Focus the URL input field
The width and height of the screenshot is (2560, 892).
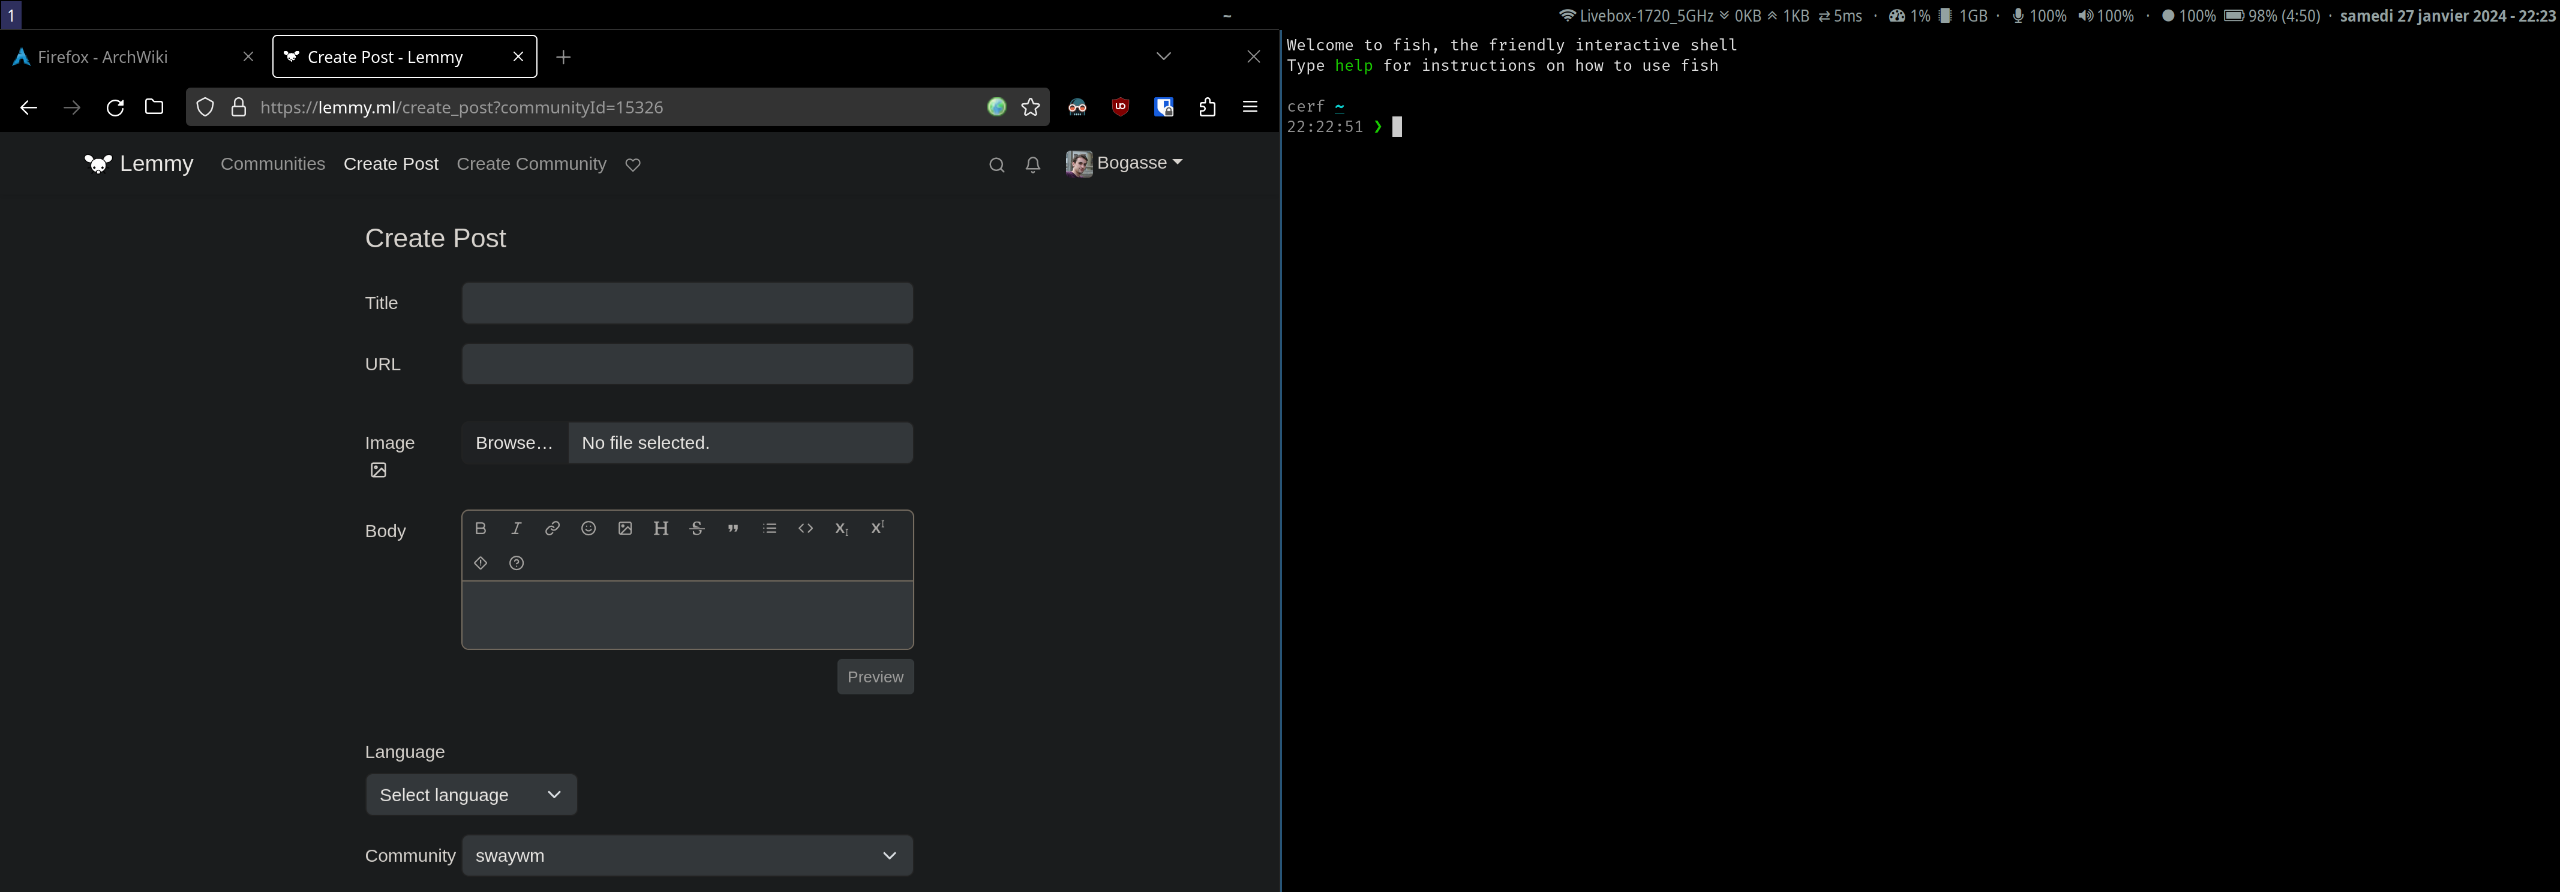click(x=687, y=364)
